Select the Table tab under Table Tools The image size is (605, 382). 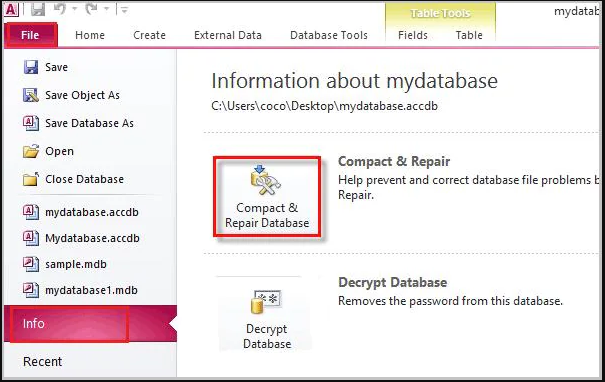pos(469,35)
